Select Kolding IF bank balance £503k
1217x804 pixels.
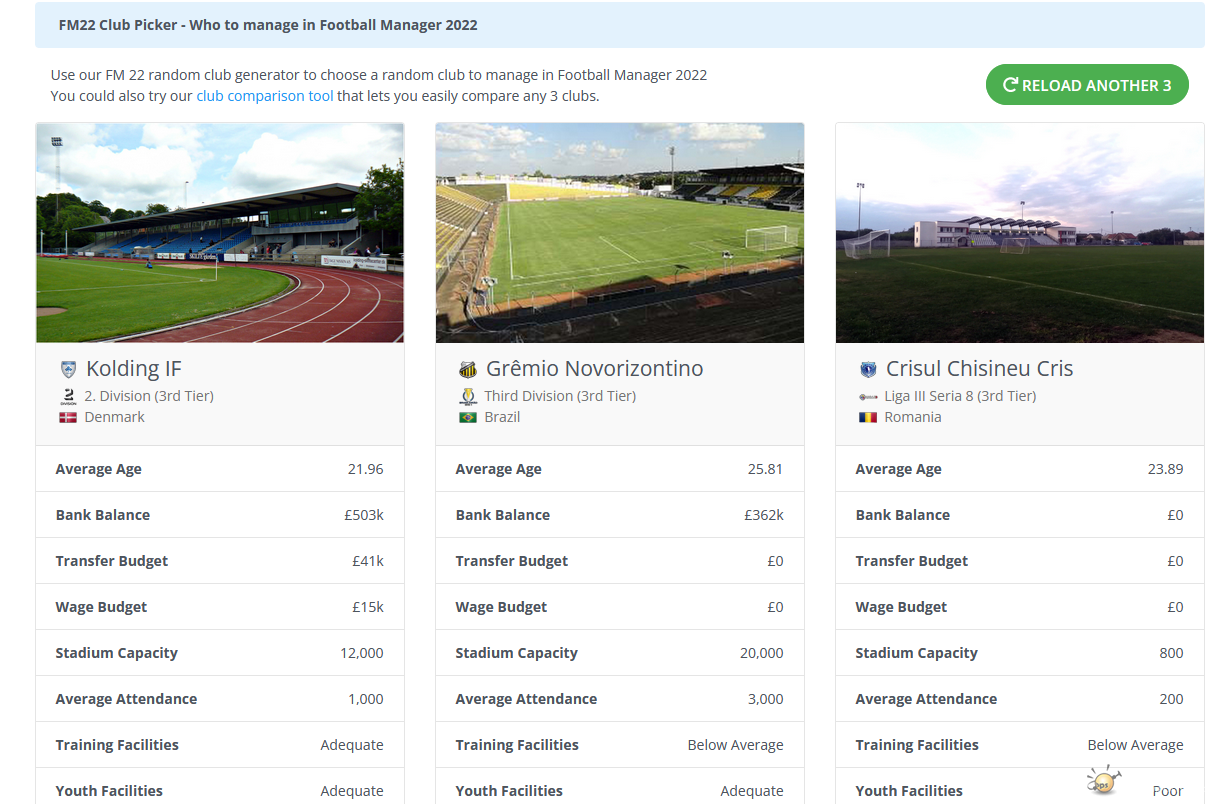click(364, 515)
